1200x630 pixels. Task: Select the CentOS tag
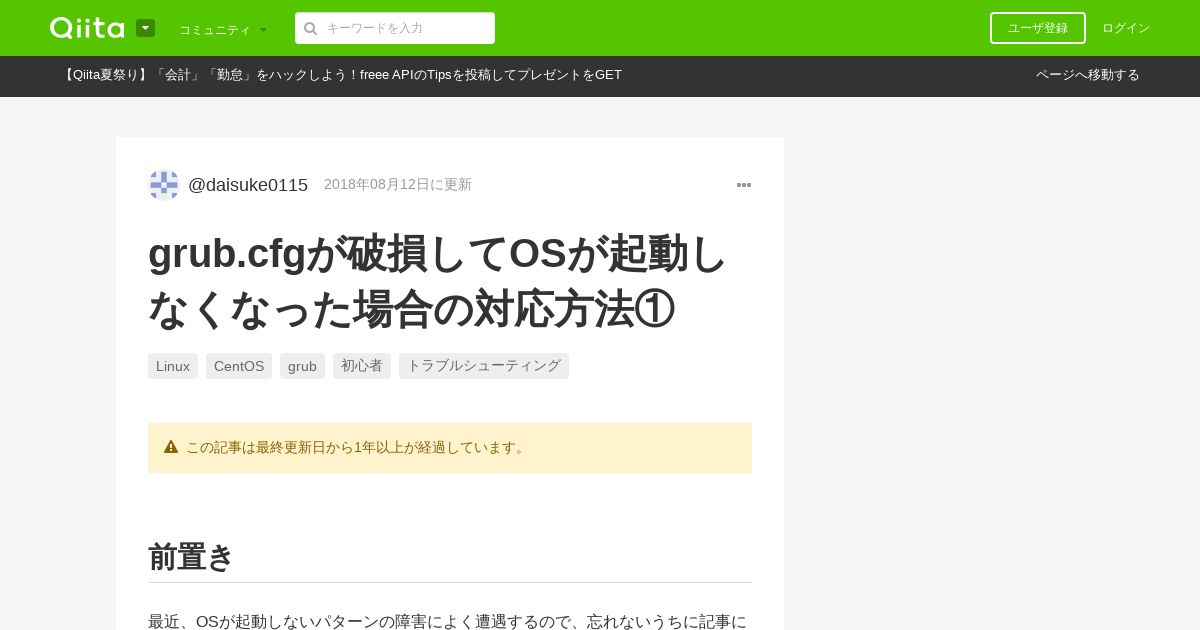point(239,366)
